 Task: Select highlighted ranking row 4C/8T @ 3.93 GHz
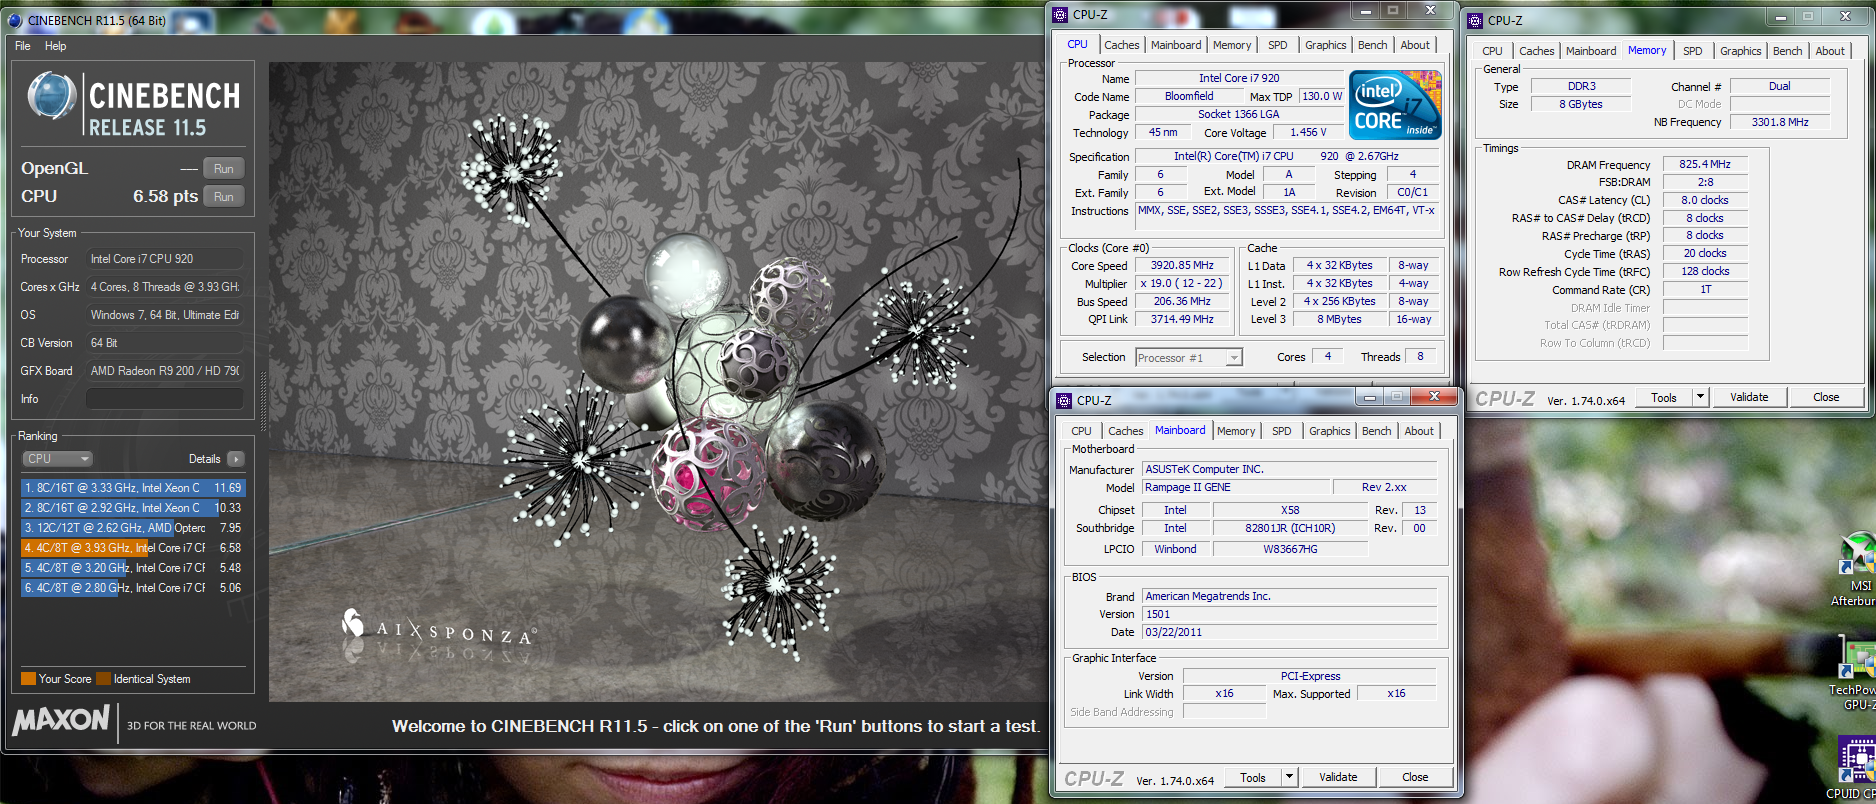click(132, 548)
